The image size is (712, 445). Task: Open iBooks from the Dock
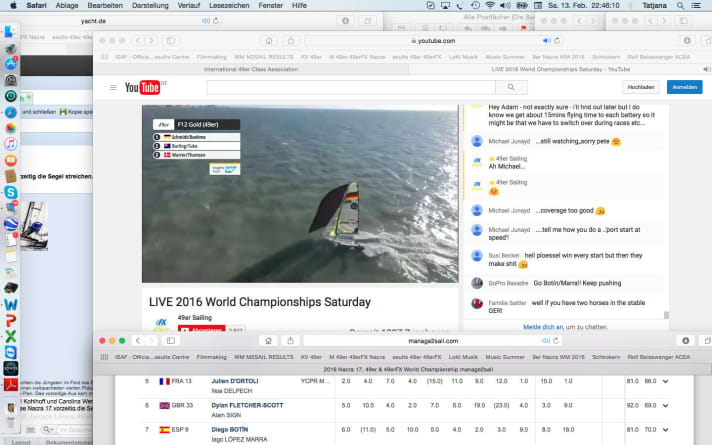pyautogui.click(x=10, y=160)
